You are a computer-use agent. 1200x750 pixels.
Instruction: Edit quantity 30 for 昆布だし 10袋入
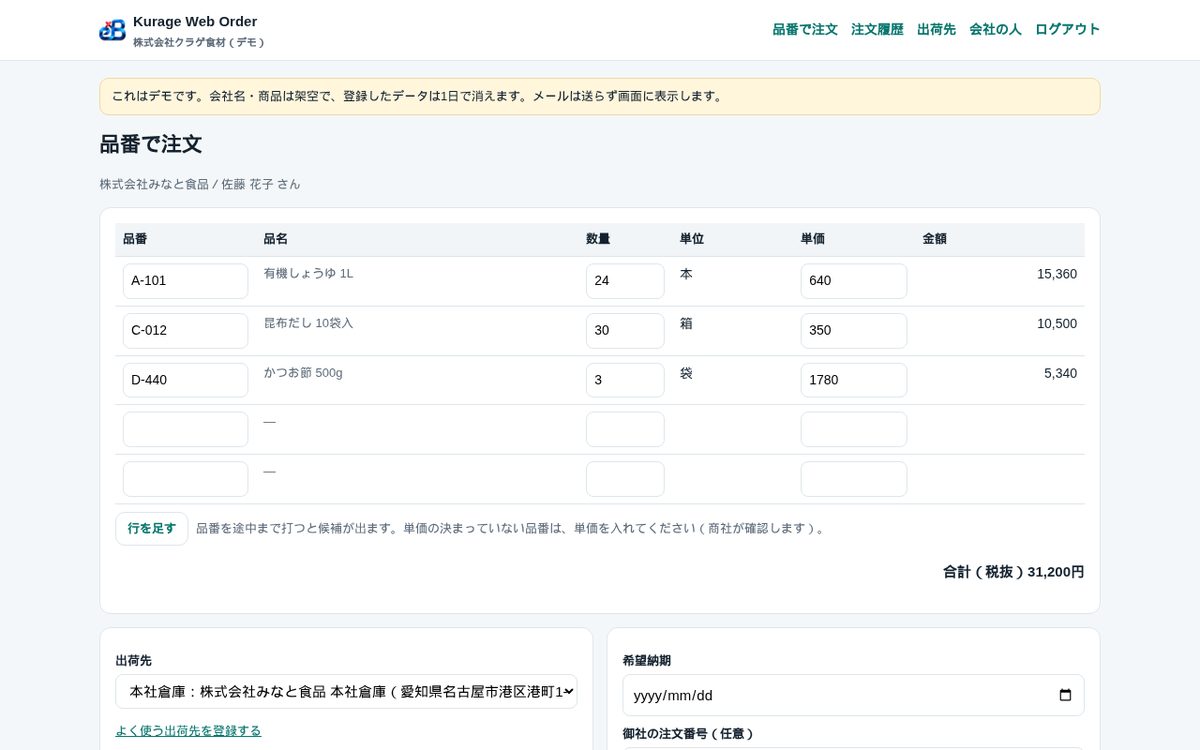click(x=625, y=331)
